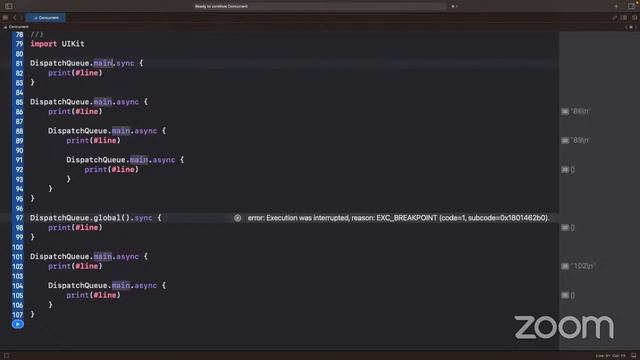This screenshot has height=360, width=640.
Task: Click the editor options icon beside split button
Action: (624, 18)
